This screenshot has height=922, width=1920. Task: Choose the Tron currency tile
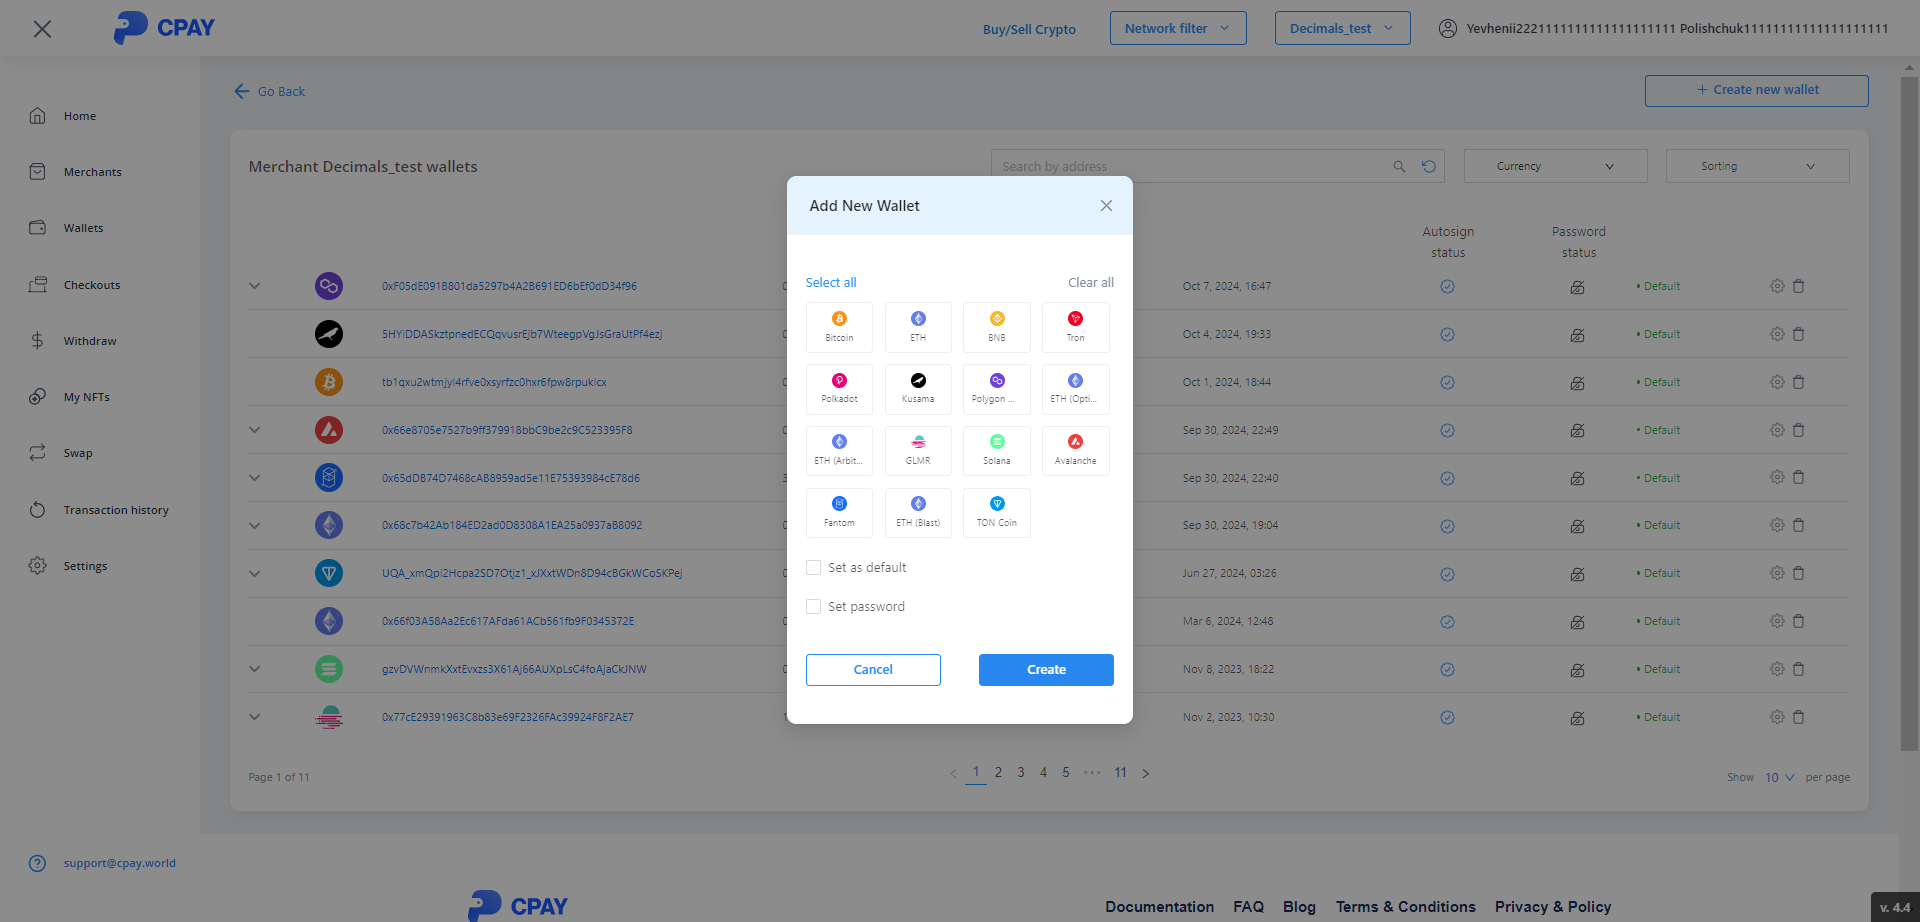point(1075,327)
